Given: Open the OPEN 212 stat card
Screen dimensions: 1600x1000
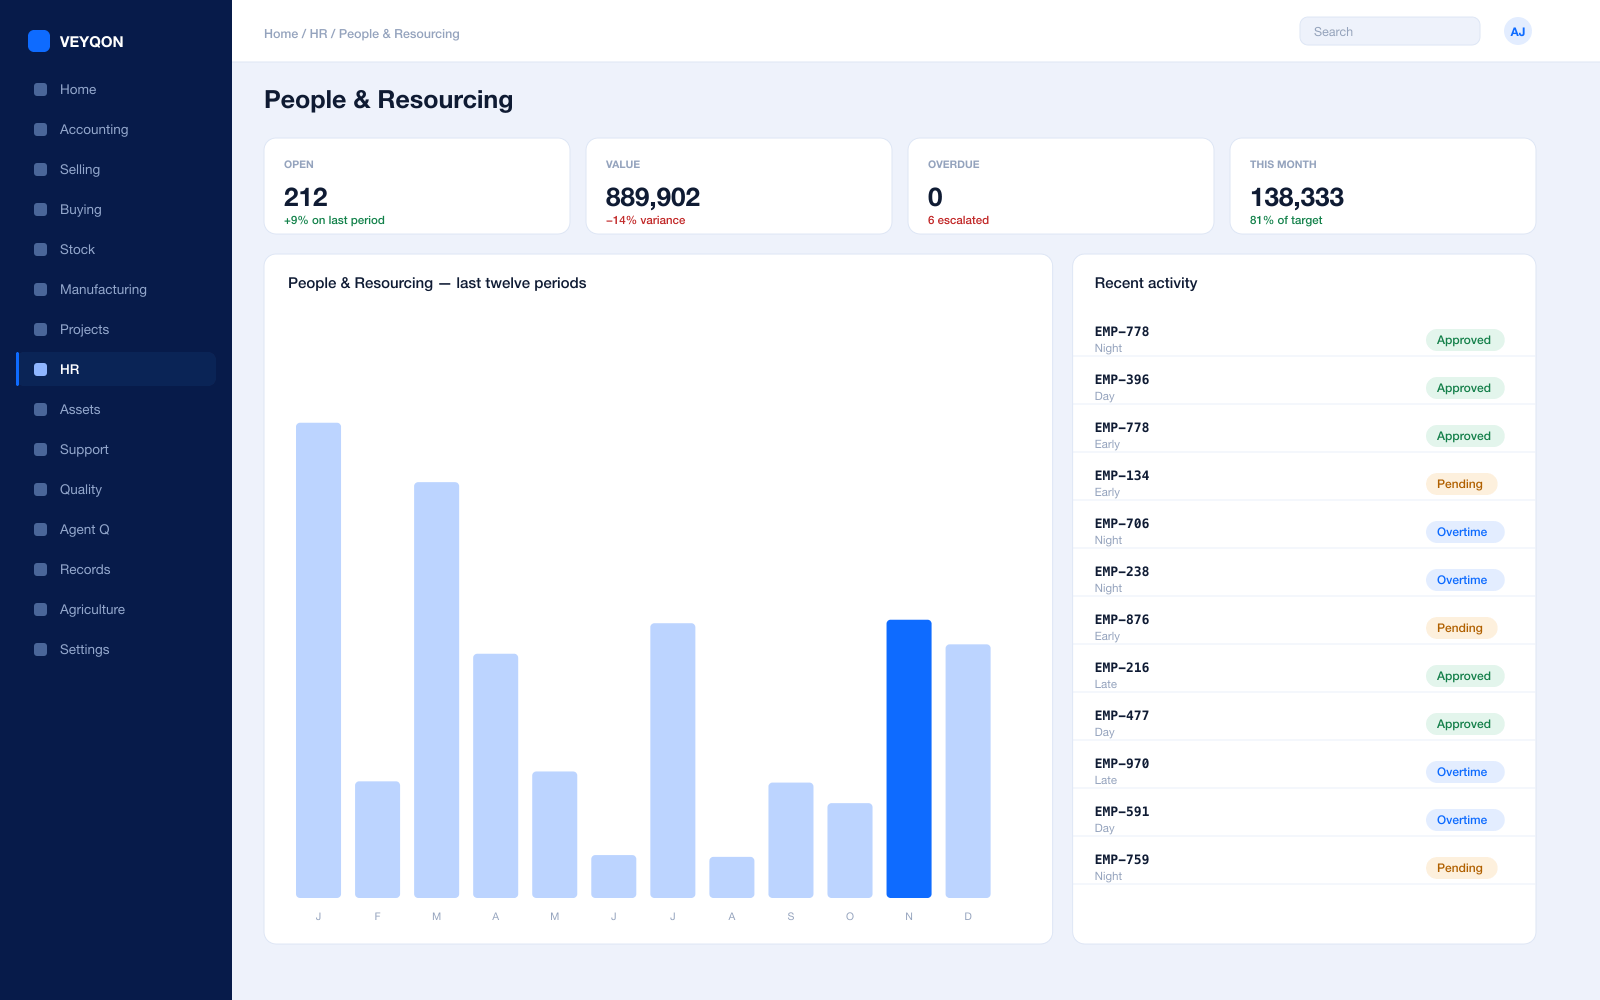Looking at the screenshot, I should tap(417, 186).
